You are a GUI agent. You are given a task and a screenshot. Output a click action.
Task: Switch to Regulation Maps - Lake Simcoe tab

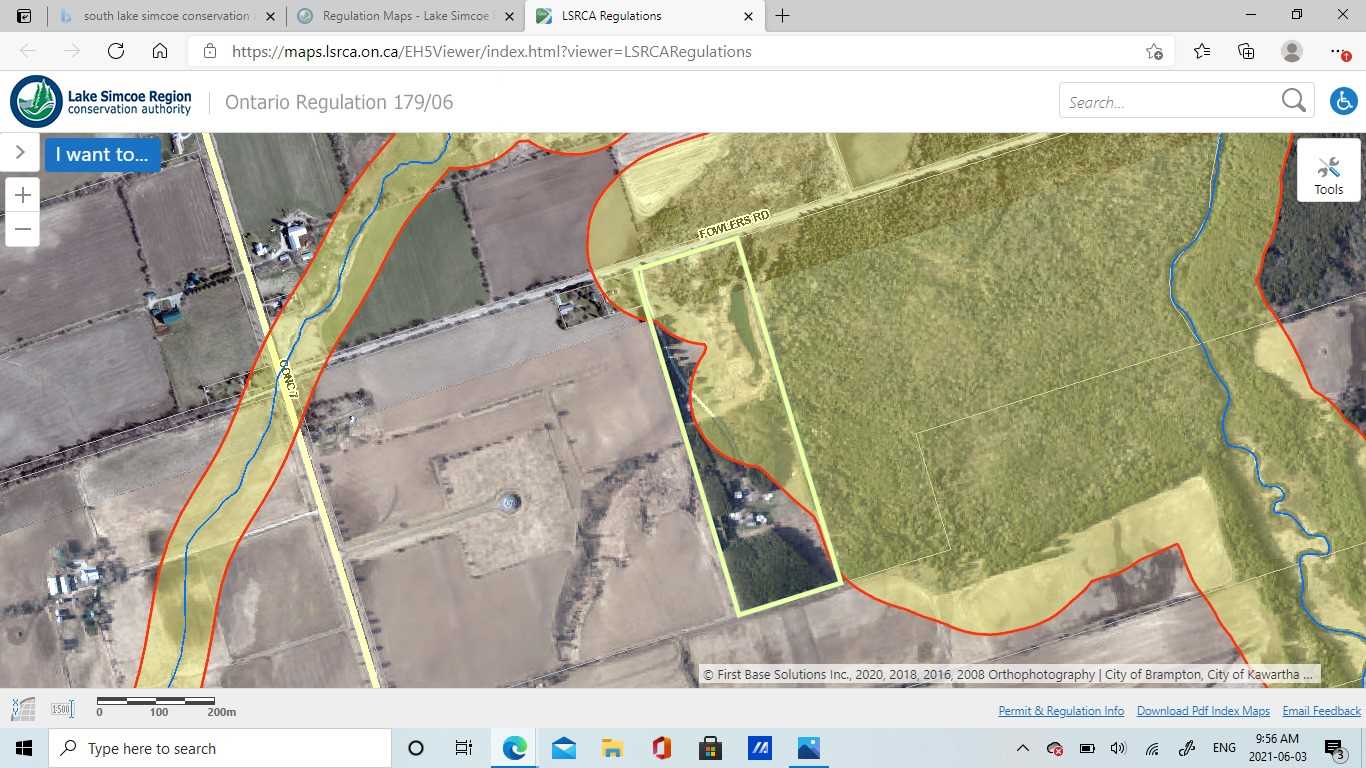[404, 16]
